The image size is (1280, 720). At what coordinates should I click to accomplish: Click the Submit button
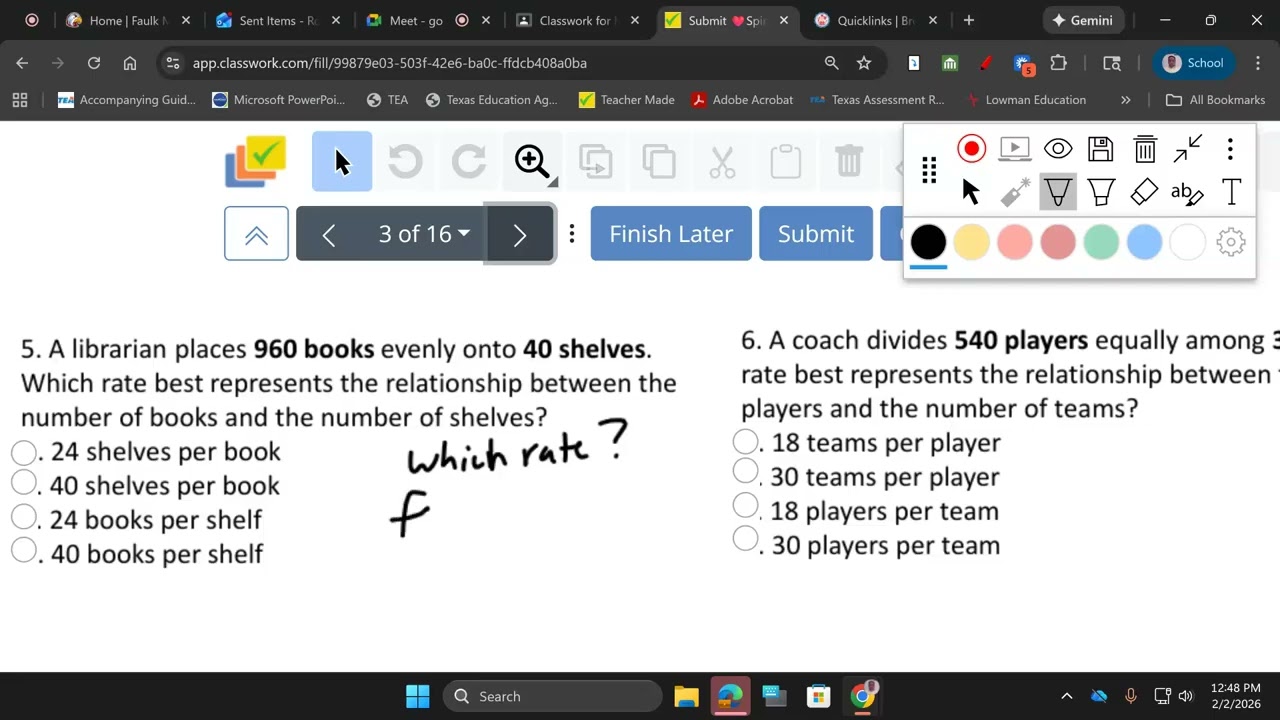tap(816, 234)
